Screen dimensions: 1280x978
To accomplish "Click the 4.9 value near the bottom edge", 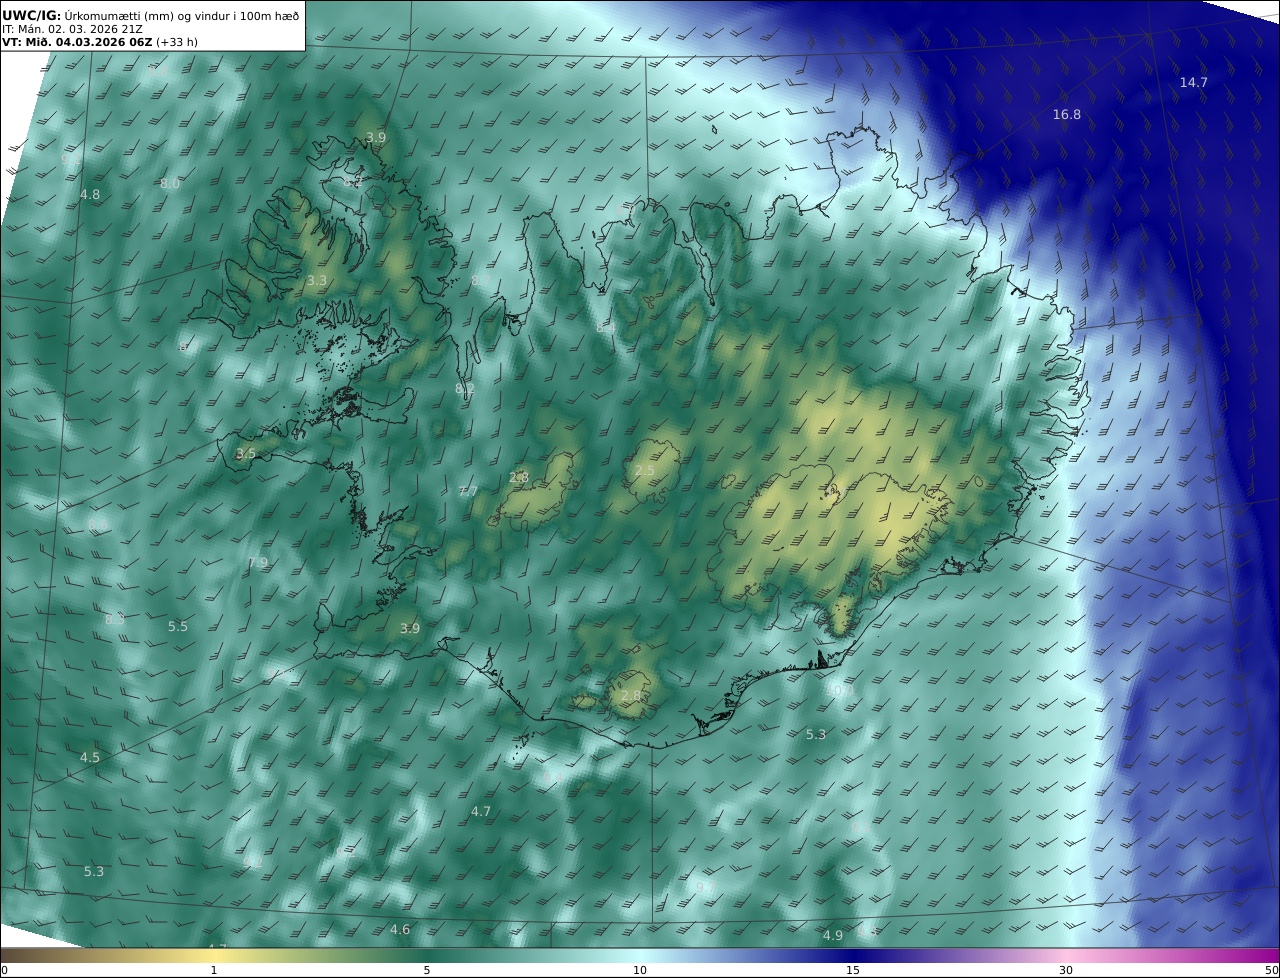I will coord(833,935).
